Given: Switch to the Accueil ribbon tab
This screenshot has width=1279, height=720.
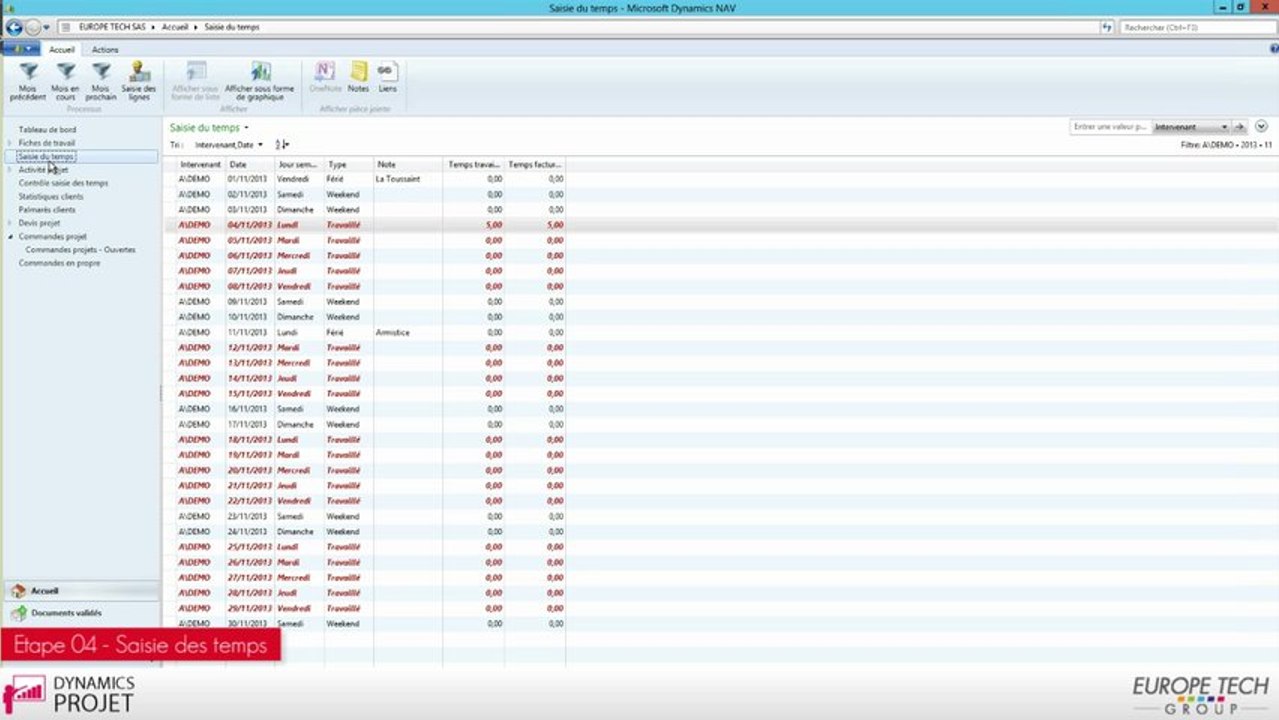Looking at the screenshot, I should pos(62,49).
